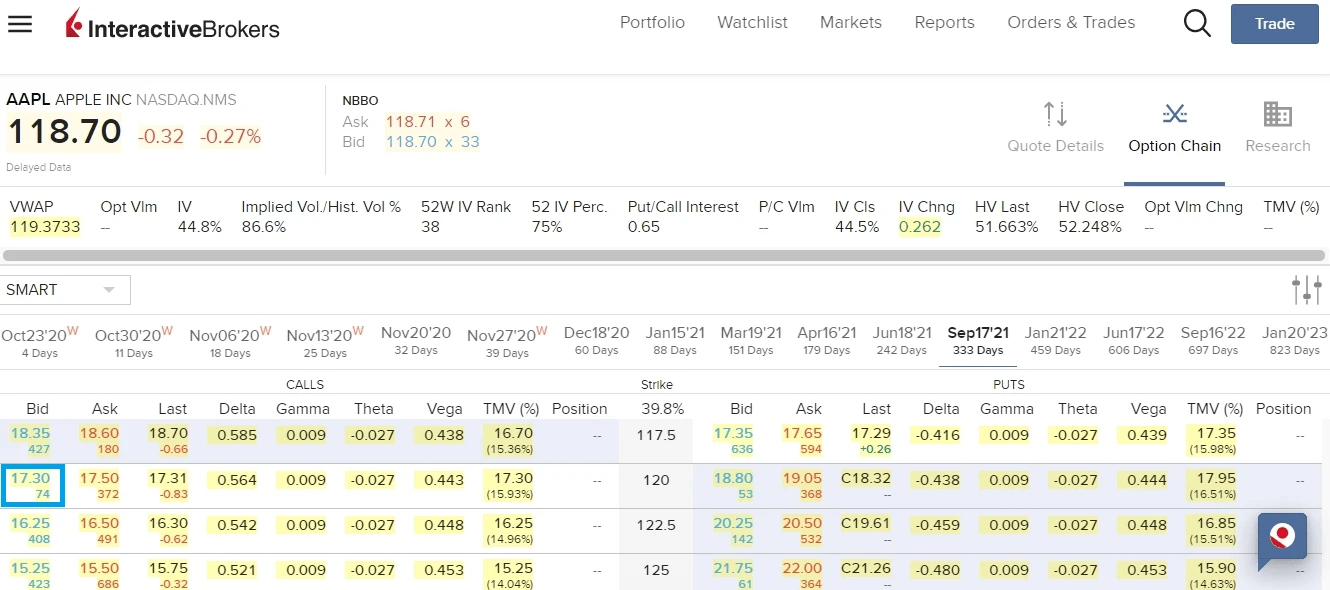Viewport: 1330px width, 590px height.
Task: Open the red chat assistant bubble
Action: pos(1282,538)
